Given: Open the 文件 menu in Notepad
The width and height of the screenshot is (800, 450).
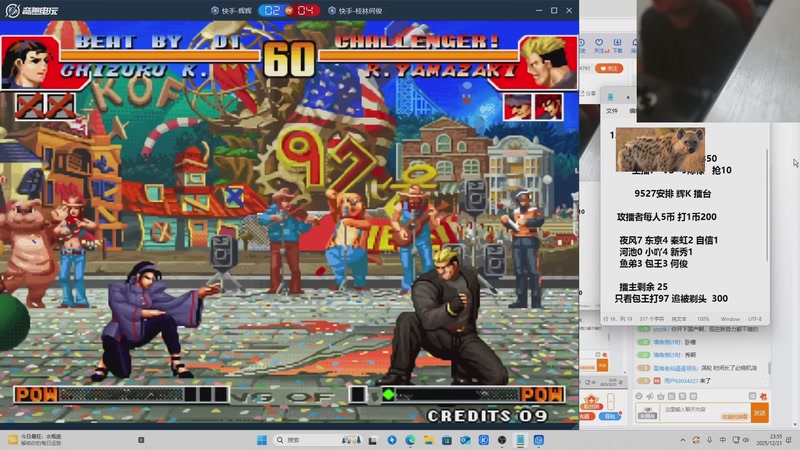Looking at the screenshot, I should (x=612, y=111).
